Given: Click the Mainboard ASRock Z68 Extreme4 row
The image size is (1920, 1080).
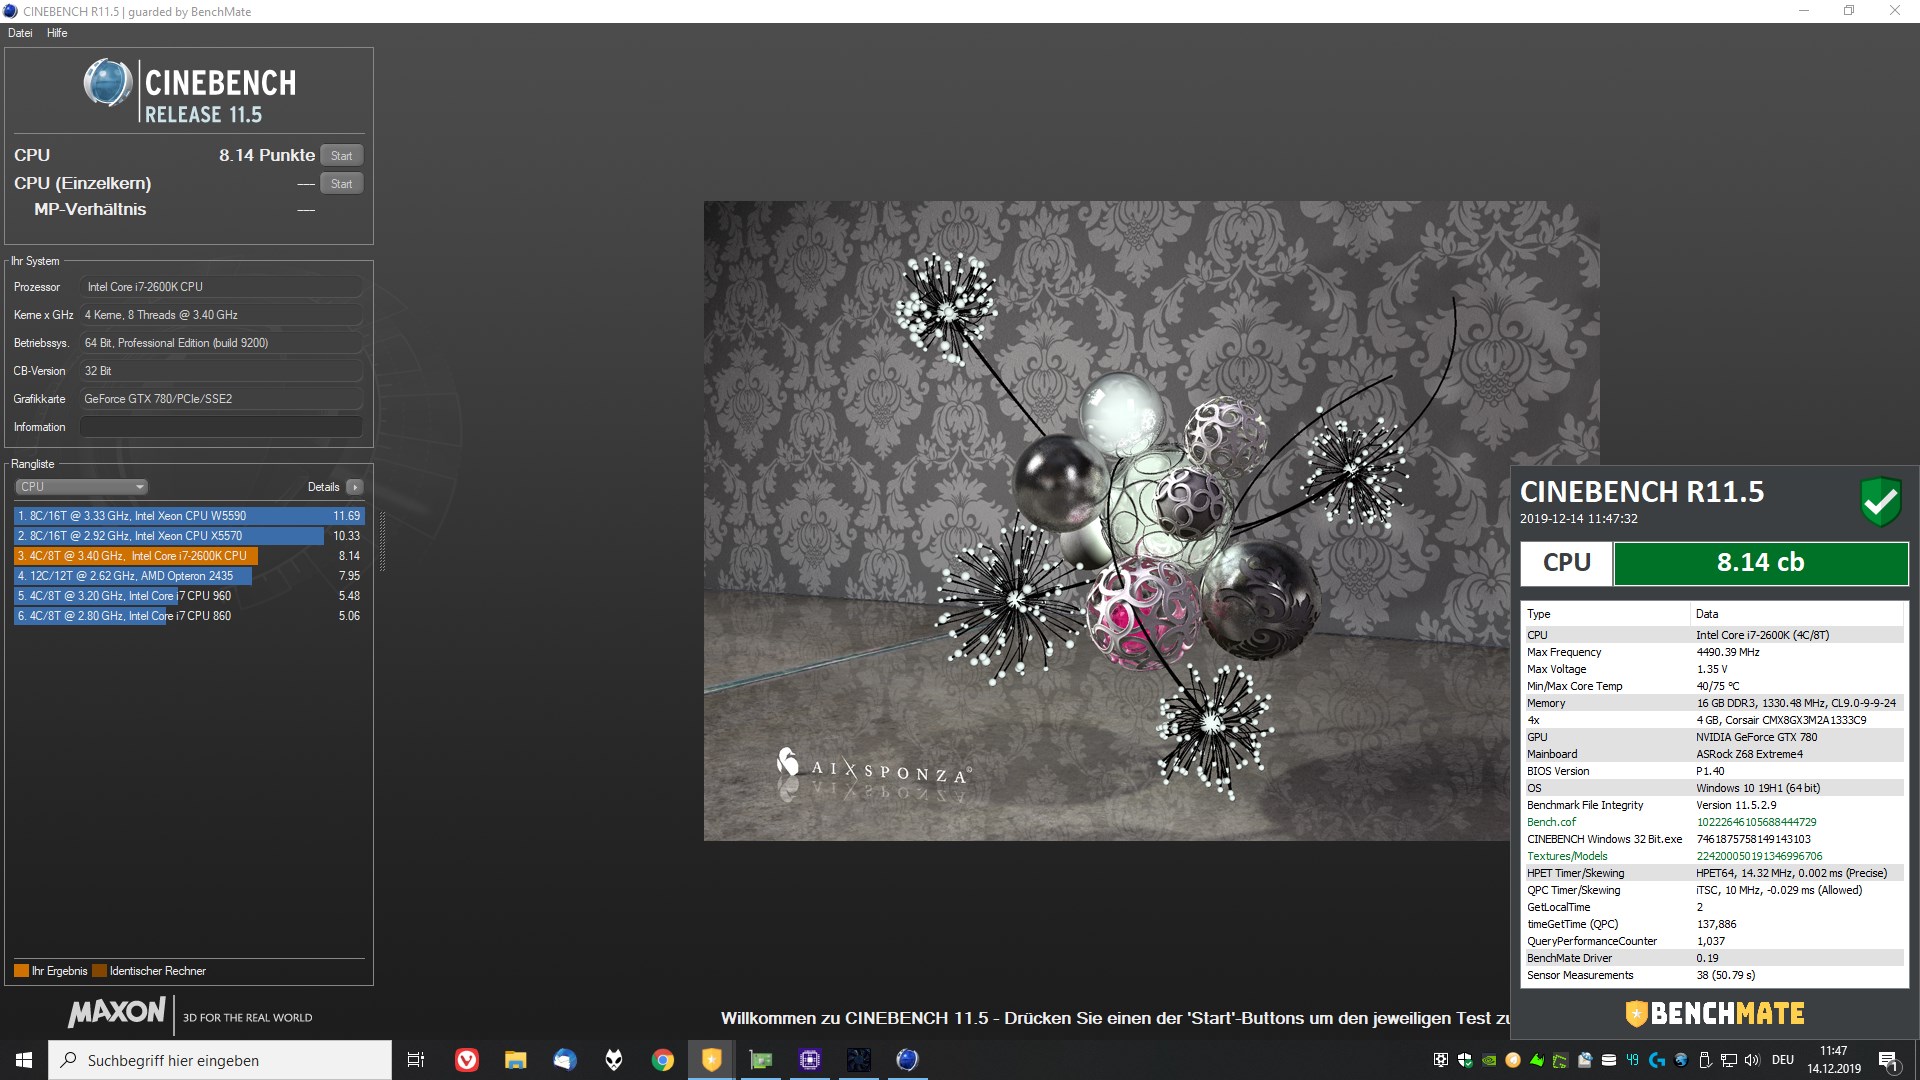Looking at the screenshot, I should click(x=1714, y=754).
